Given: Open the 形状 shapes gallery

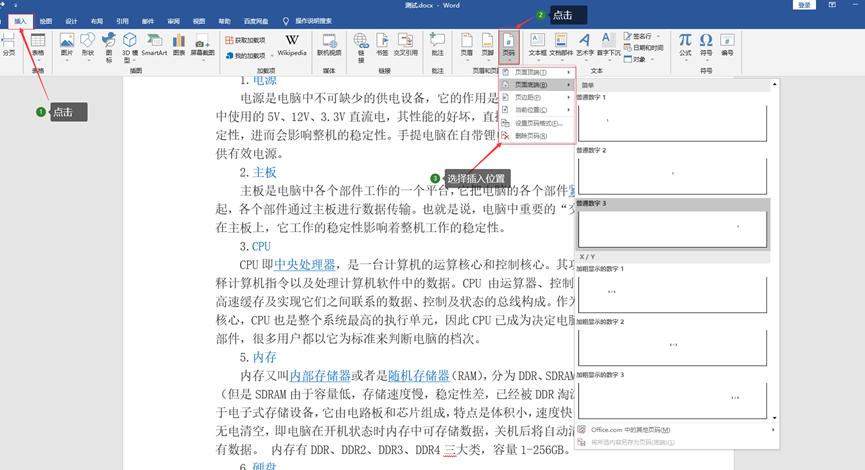Looking at the screenshot, I should click(88, 46).
